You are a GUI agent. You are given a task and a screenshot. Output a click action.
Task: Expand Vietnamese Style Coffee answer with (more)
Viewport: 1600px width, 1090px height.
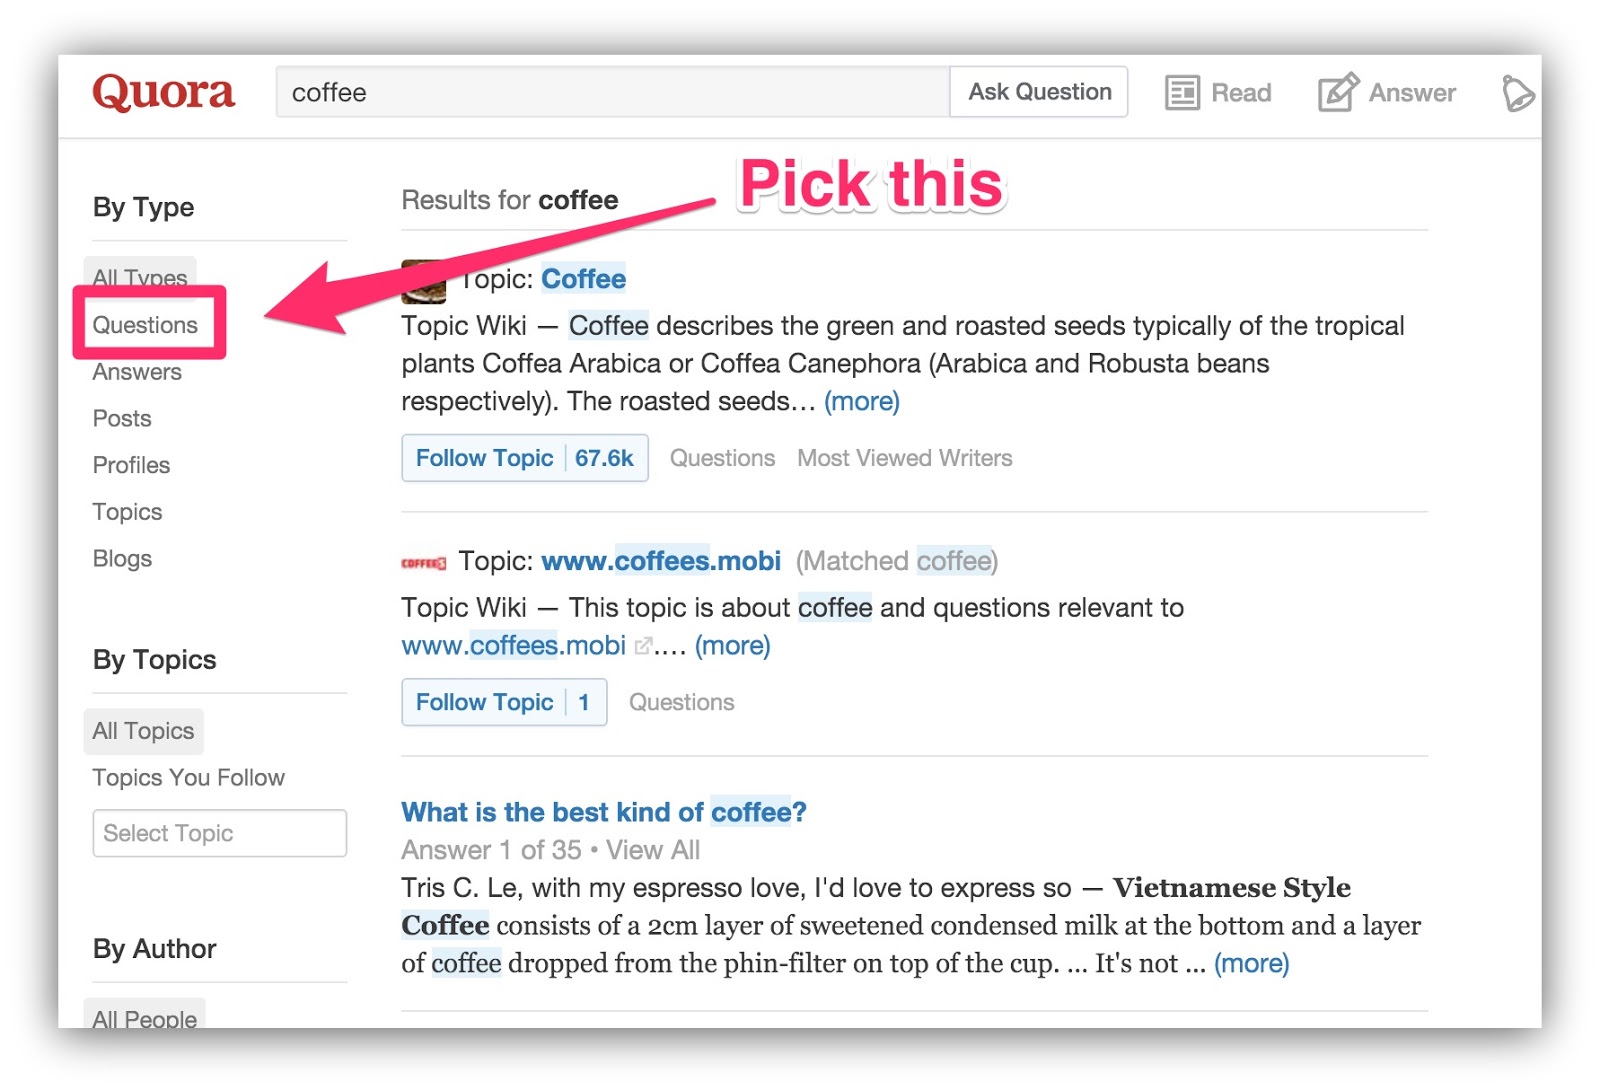click(x=1251, y=964)
